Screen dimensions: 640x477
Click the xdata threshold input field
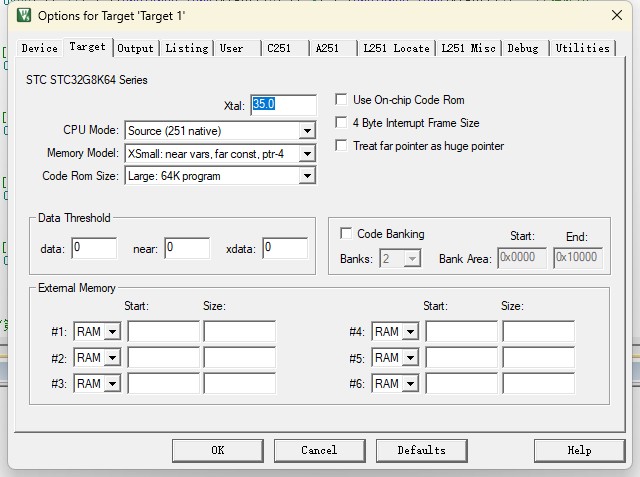(x=285, y=248)
